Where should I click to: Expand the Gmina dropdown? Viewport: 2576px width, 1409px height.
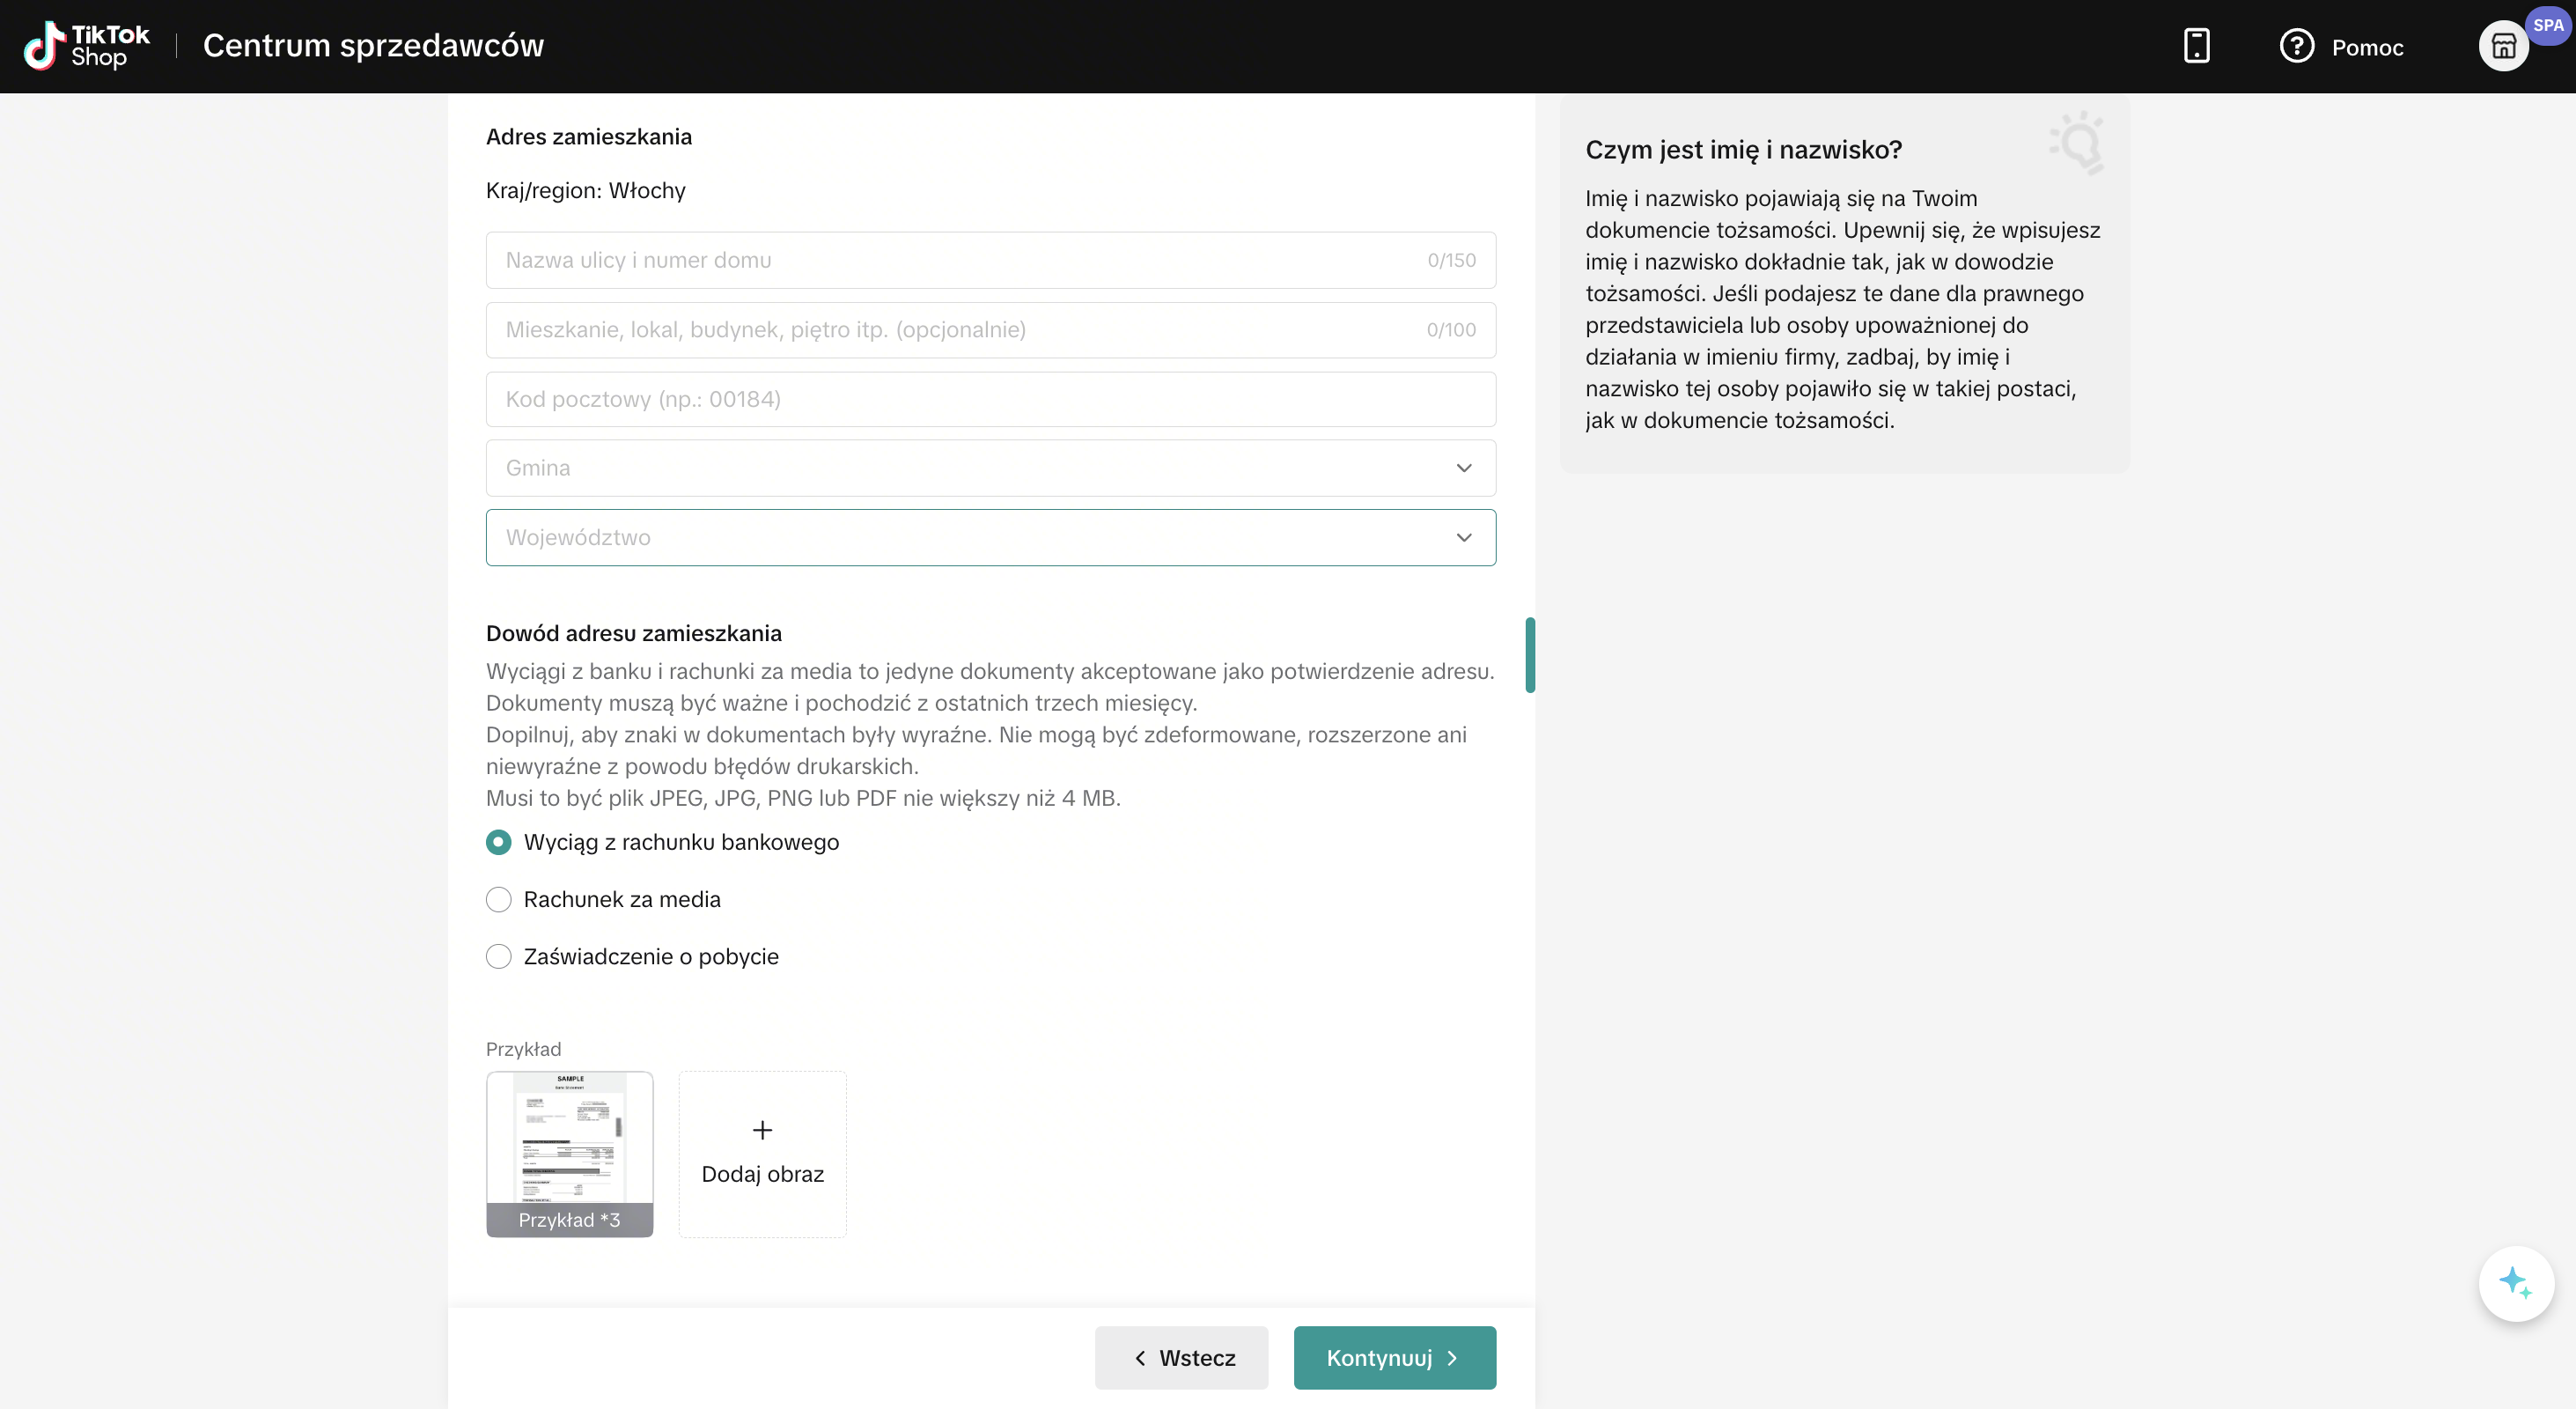(x=990, y=468)
